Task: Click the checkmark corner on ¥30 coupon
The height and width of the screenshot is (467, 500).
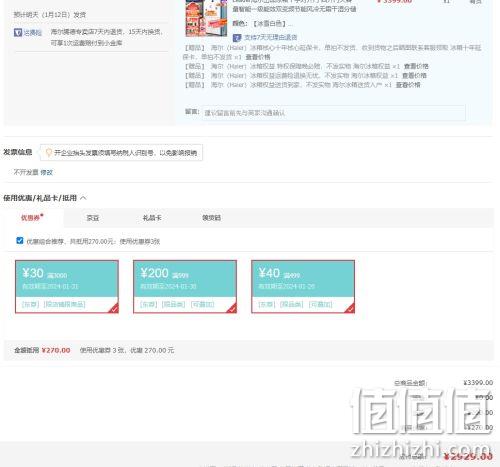Action: [x=114, y=309]
